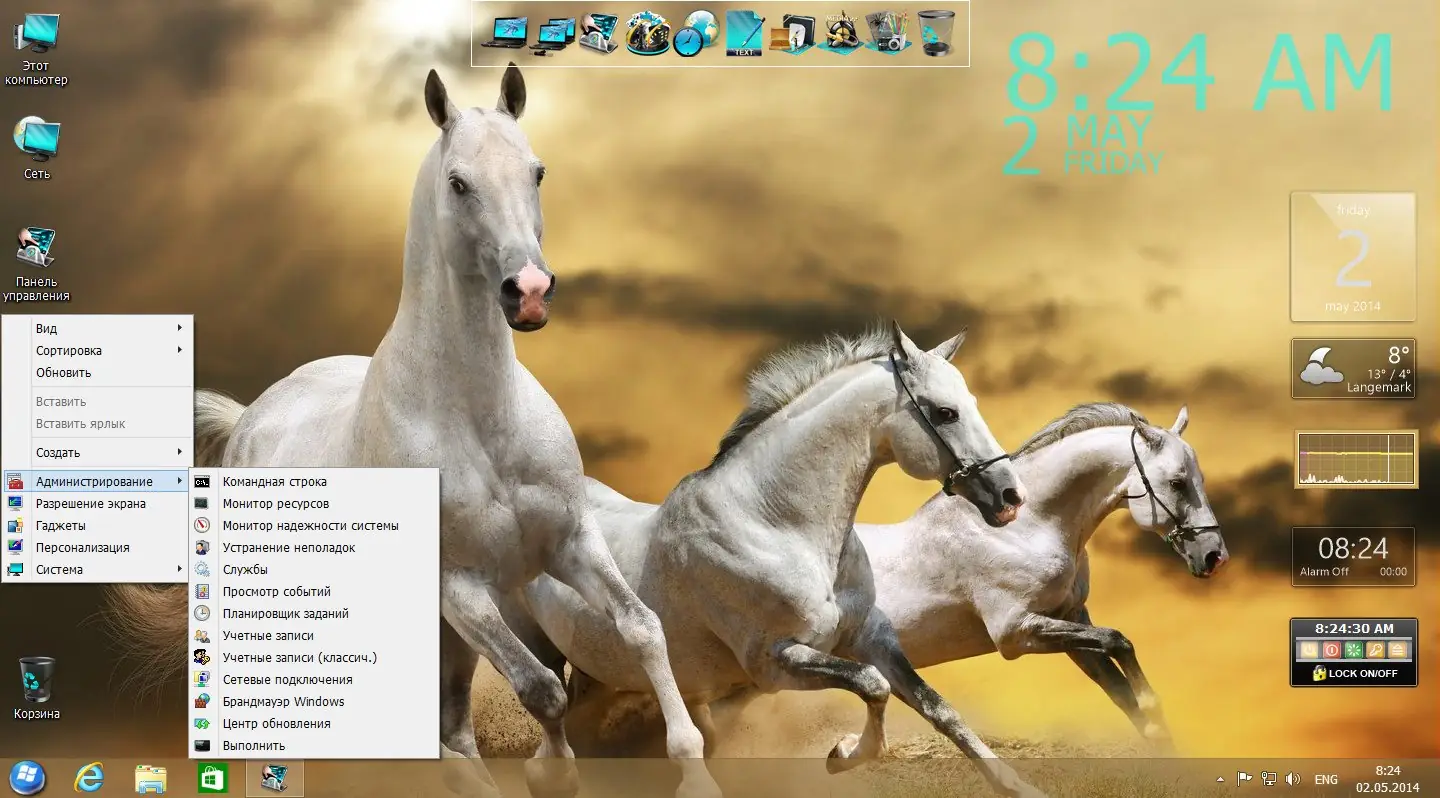
Task: Toggle the Alarm Off label on clock gadget
Action: pyautogui.click(x=1324, y=572)
